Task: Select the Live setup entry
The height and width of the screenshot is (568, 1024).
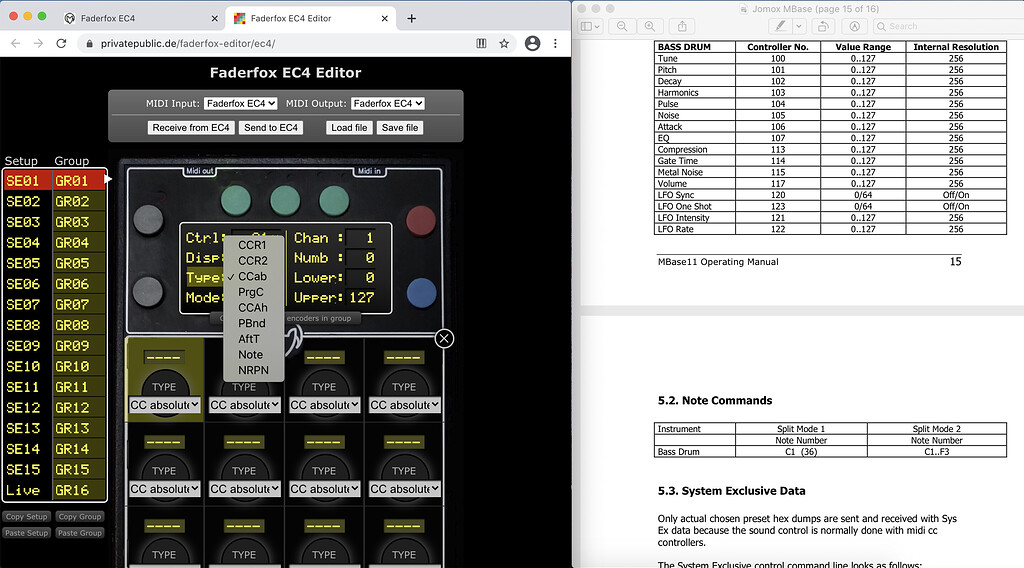Action: click(27, 490)
